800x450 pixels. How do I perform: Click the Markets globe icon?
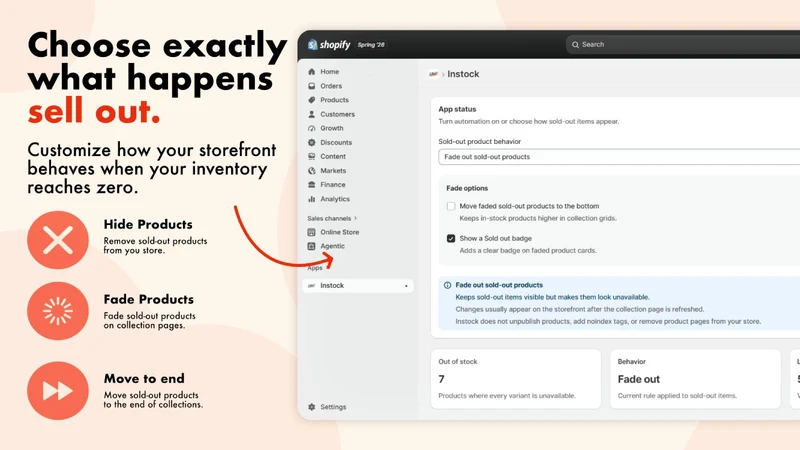click(312, 171)
